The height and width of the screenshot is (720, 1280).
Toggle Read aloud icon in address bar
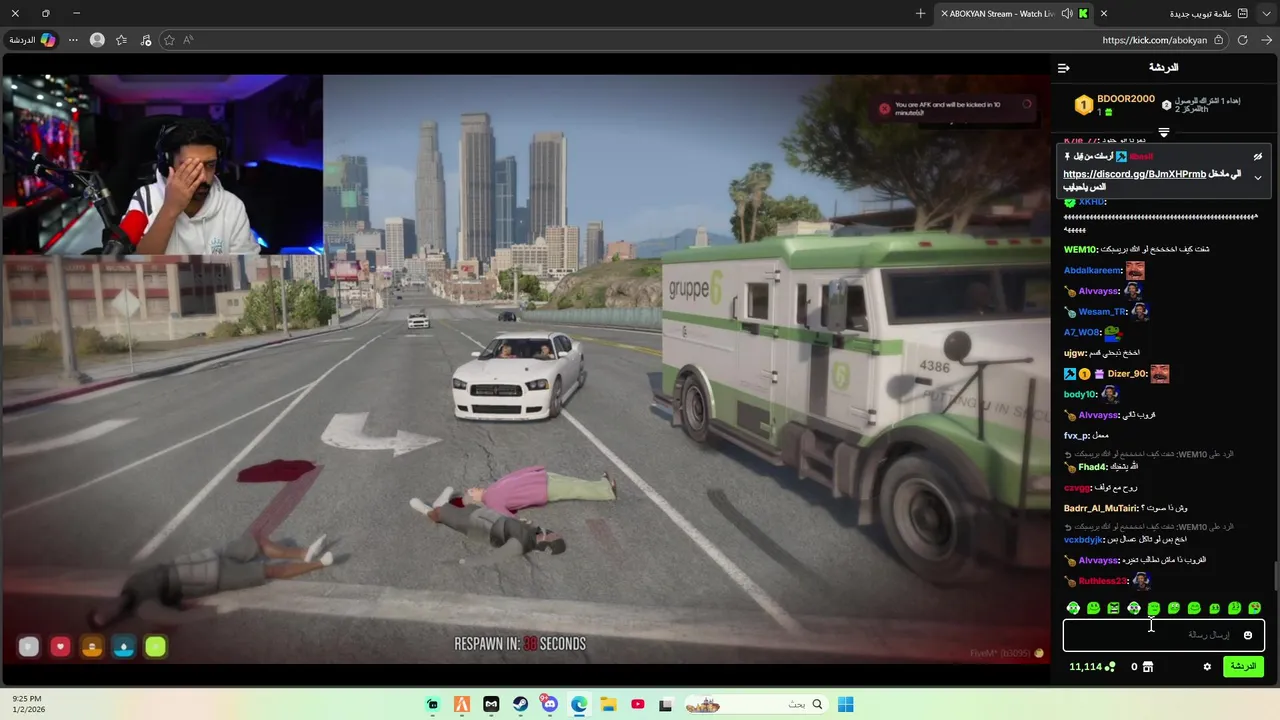[x=188, y=40]
